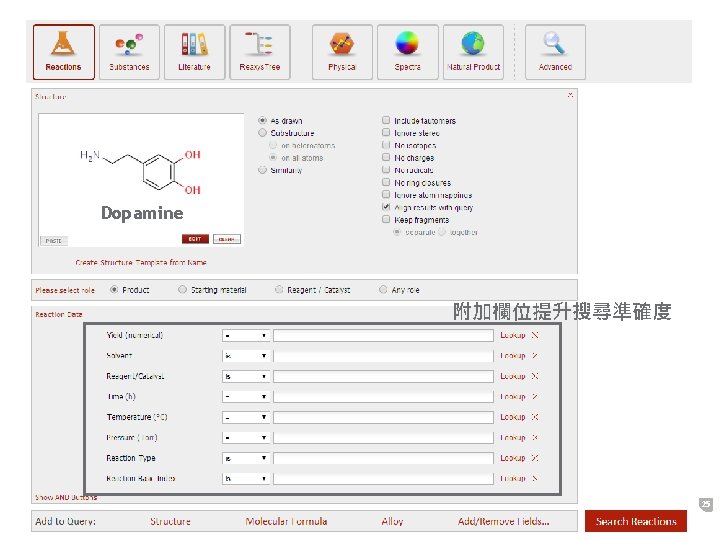
Task: Click Lookup for Reaction Type
Action: pos(512,458)
